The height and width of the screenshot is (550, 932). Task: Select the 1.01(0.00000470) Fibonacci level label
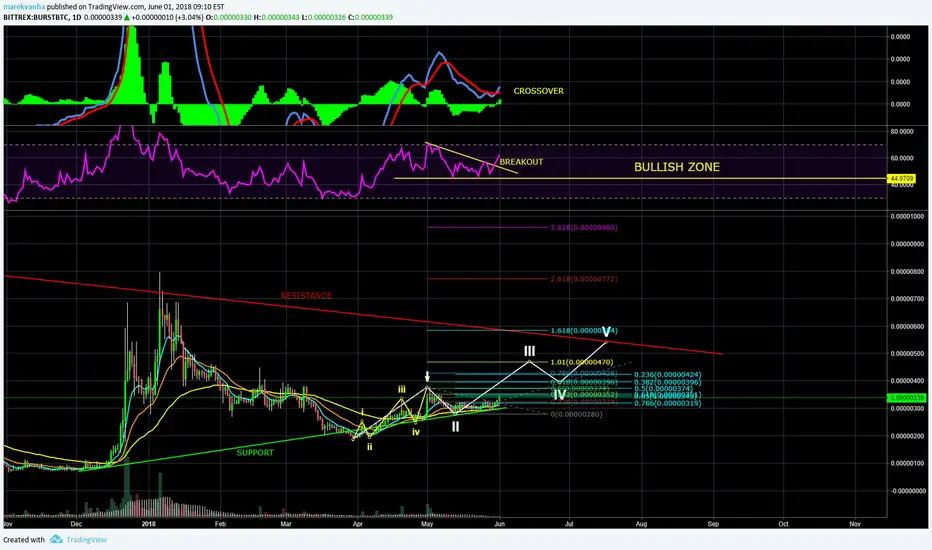[x=582, y=362]
